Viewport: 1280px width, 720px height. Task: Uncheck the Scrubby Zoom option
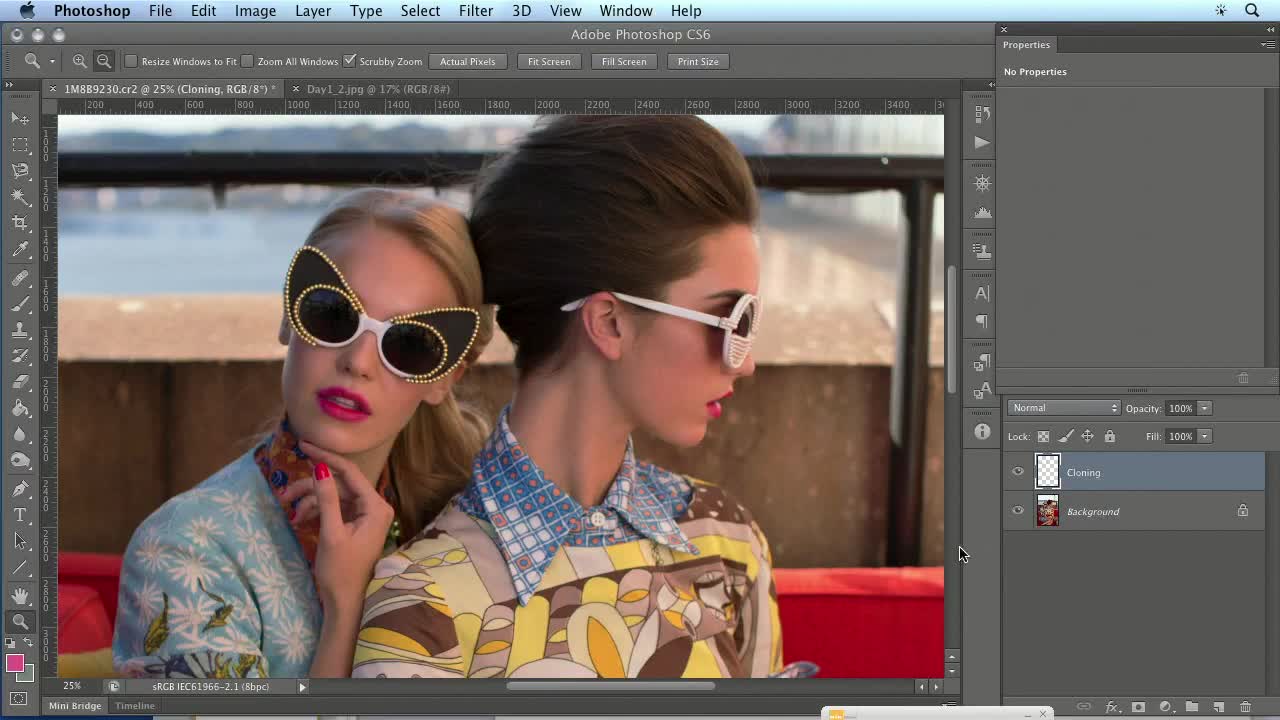[349, 61]
